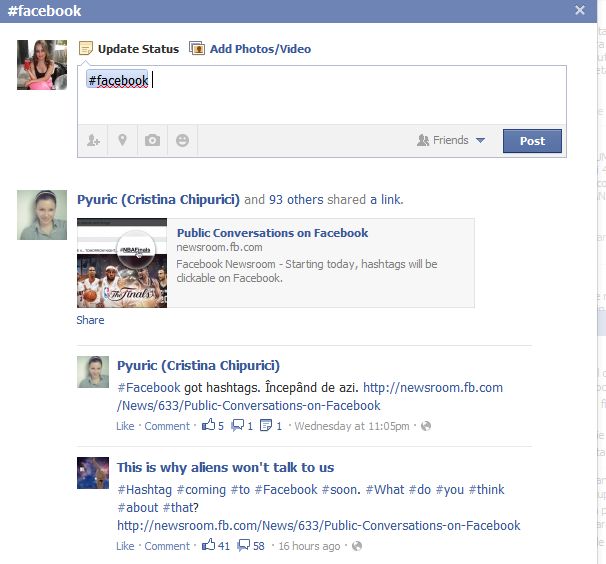Click the thumbs-up icon showing 41 likes
The image size is (606, 564).
(x=209, y=545)
